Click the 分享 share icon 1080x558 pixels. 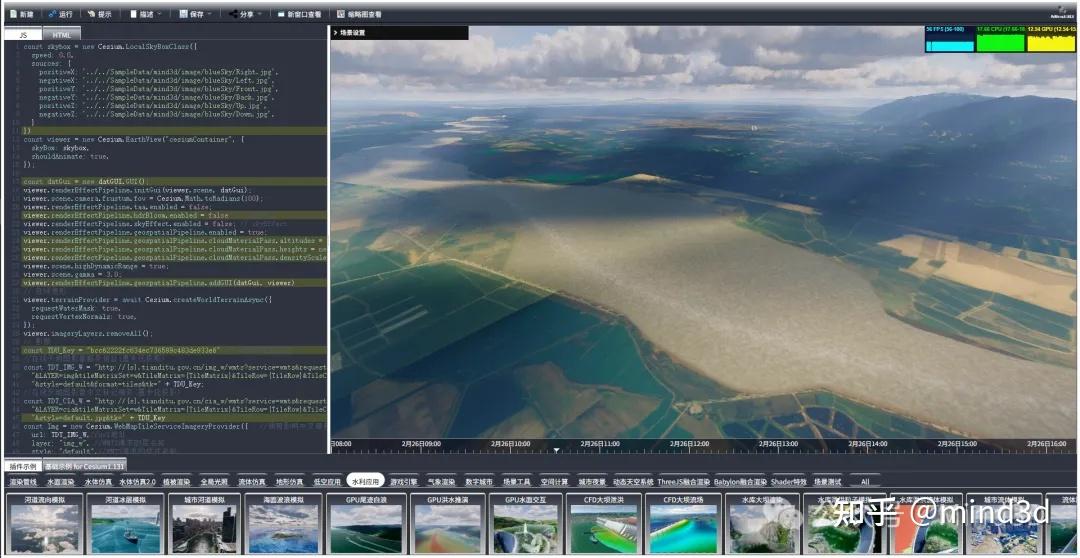tap(233, 15)
